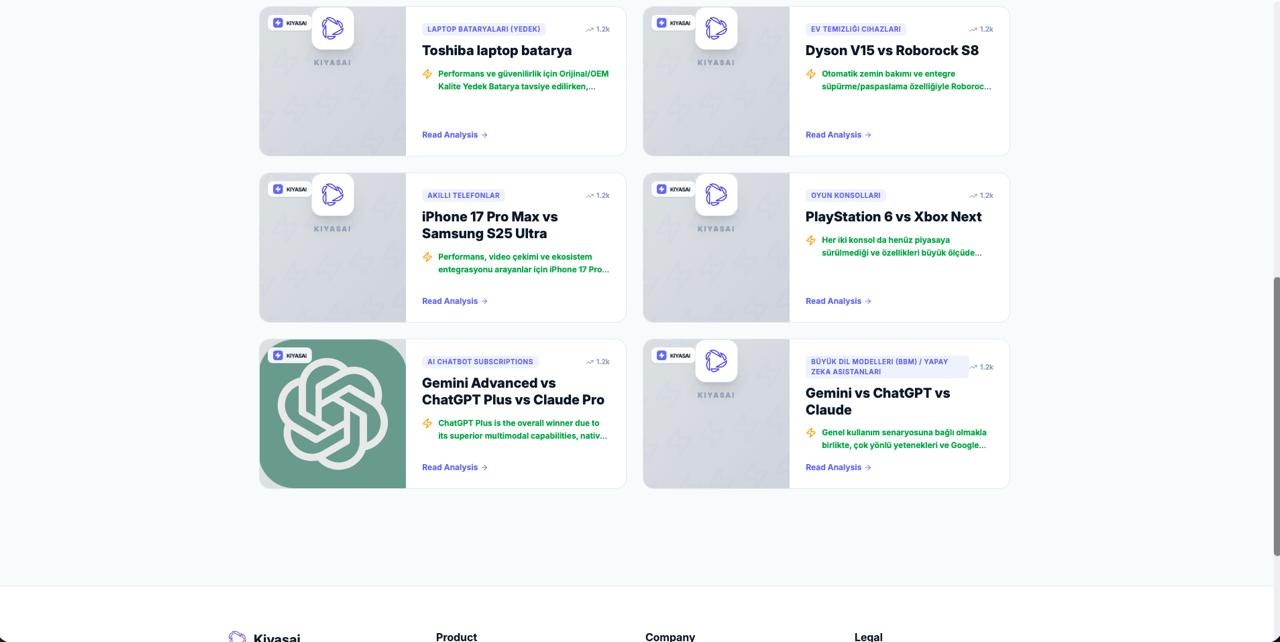The height and width of the screenshot is (642, 1280).
Task: Click the Kiyasai logo icon on Gemini vs ChatGPT vs Claude thumbnail
Action: pyautogui.click(x=716, y=361)
